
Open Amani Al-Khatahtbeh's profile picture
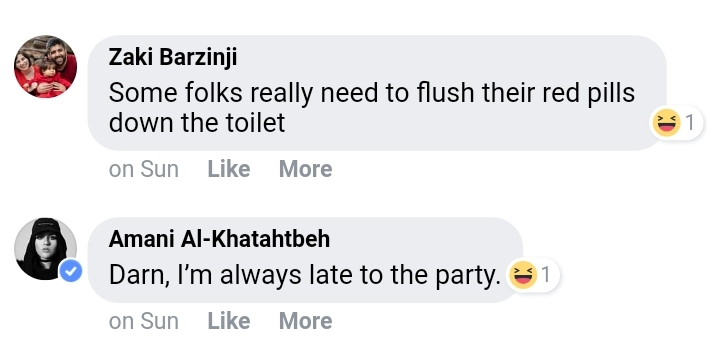pos(45,248)
